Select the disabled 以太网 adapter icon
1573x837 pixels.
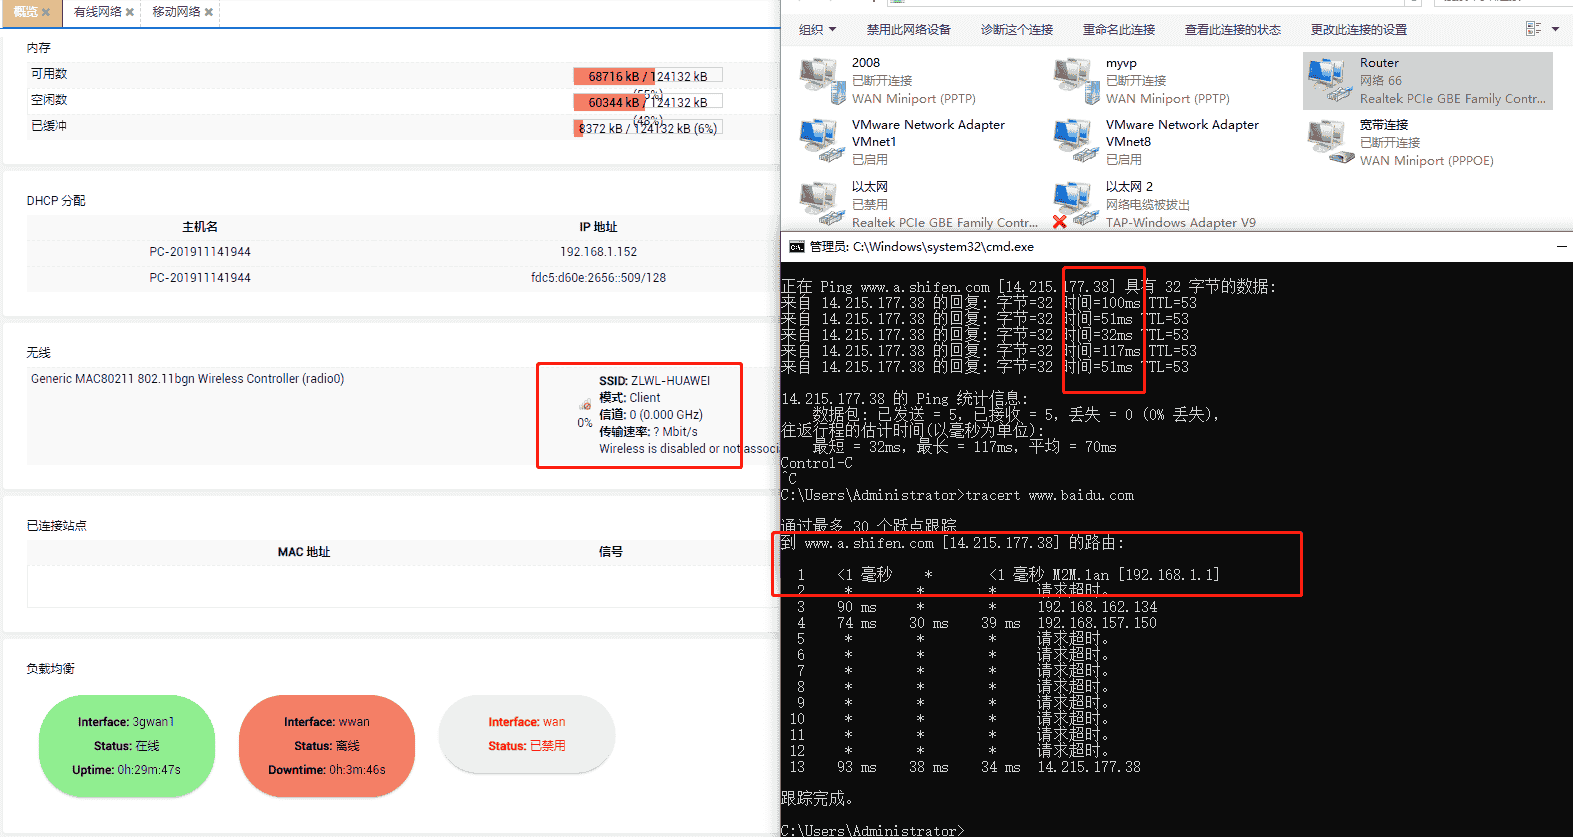822,204
